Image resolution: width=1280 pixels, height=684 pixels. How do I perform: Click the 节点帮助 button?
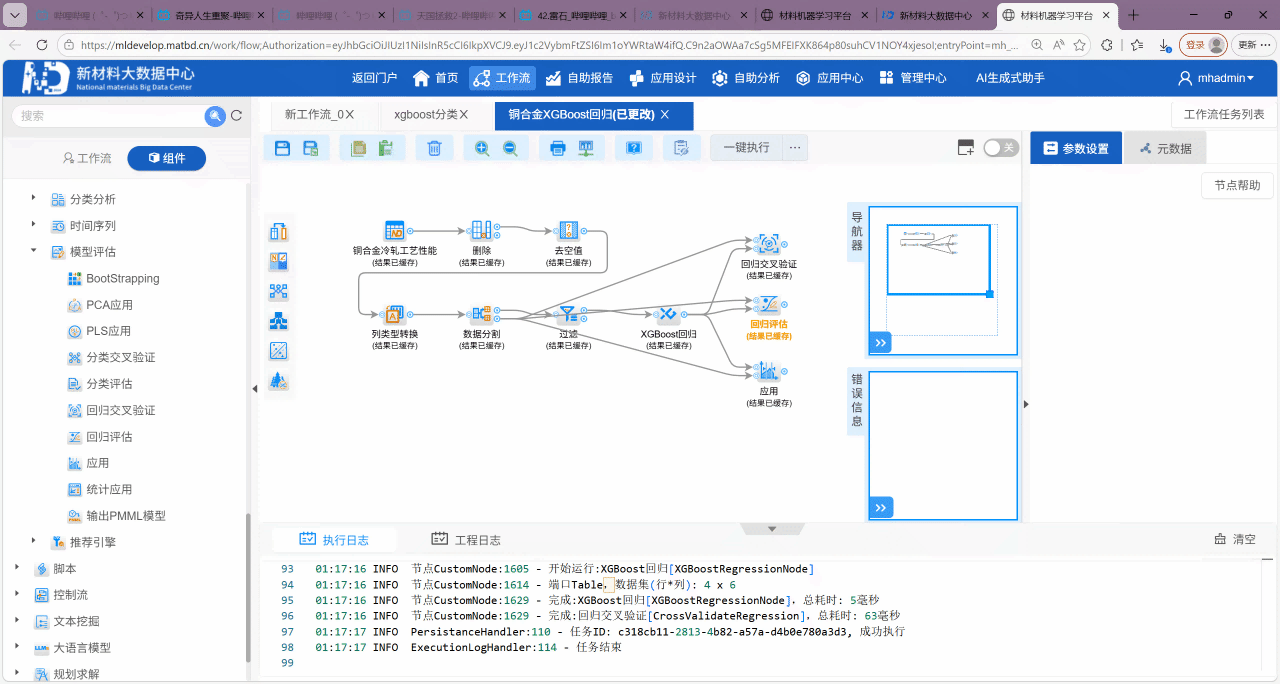(1237, 185)
